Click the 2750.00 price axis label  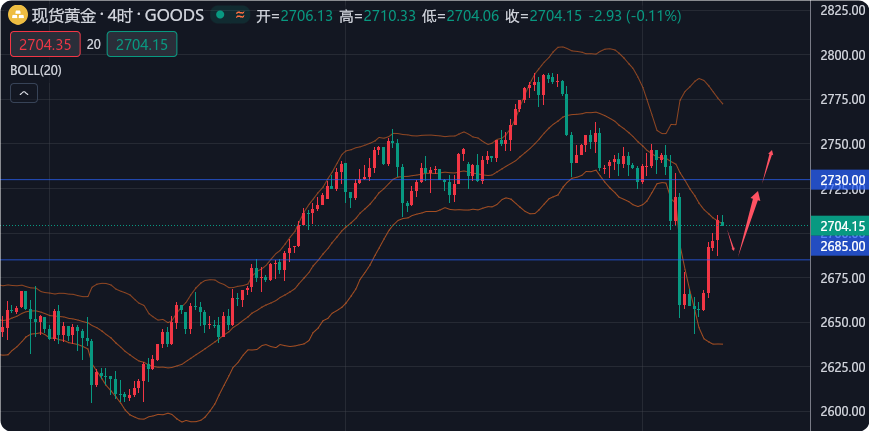click(842, 144)
